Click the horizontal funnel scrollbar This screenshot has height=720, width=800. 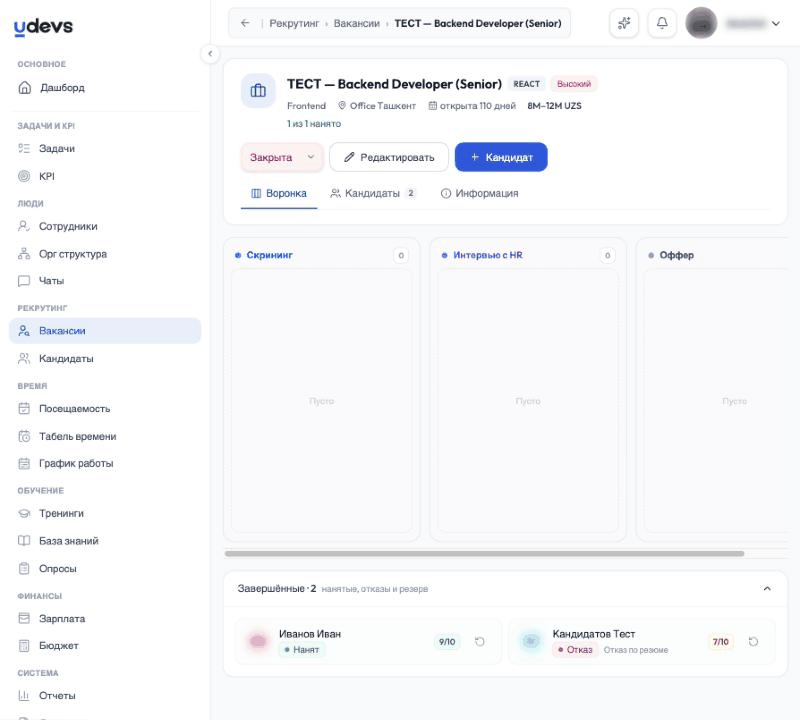(x=484, y=554)
